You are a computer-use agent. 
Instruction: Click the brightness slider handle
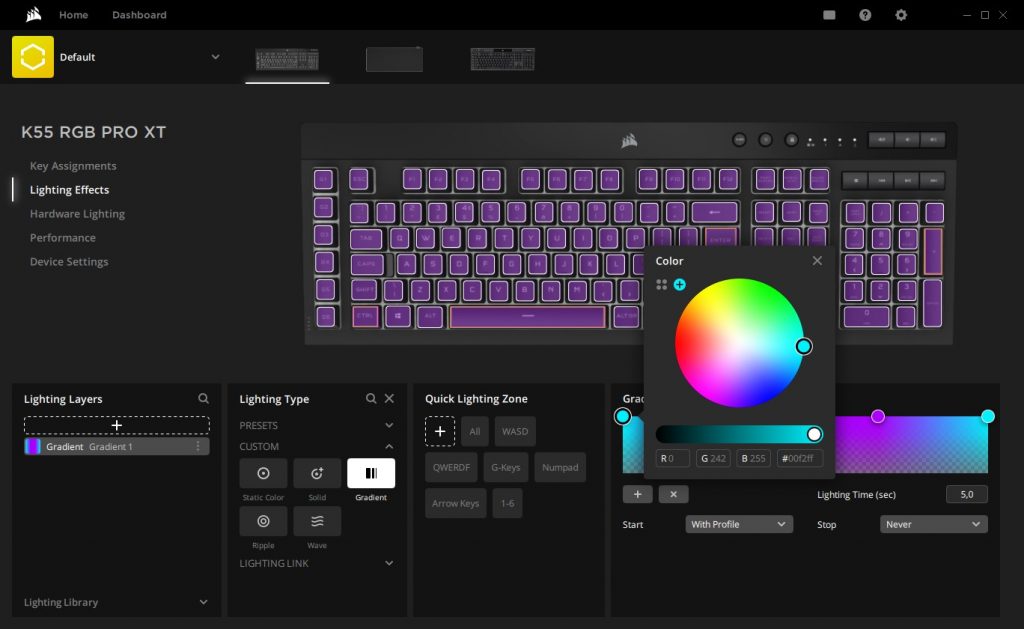(x=814, y=434)
